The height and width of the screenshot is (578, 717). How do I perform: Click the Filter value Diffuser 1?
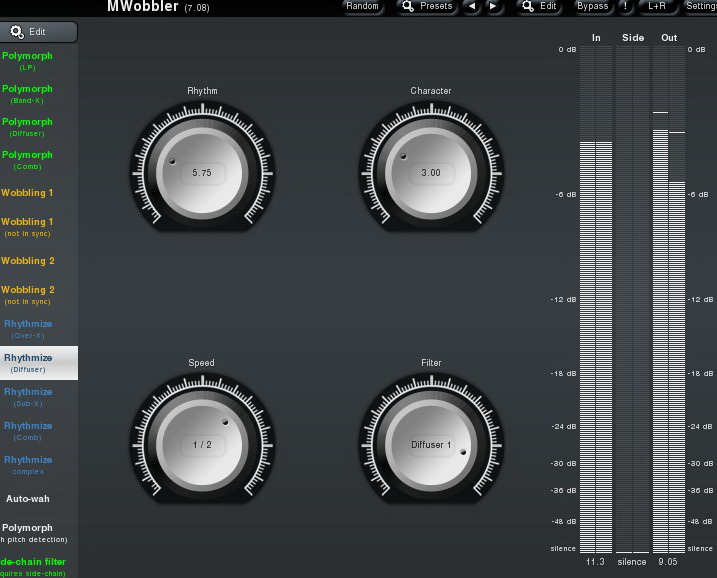click(431, 445)
